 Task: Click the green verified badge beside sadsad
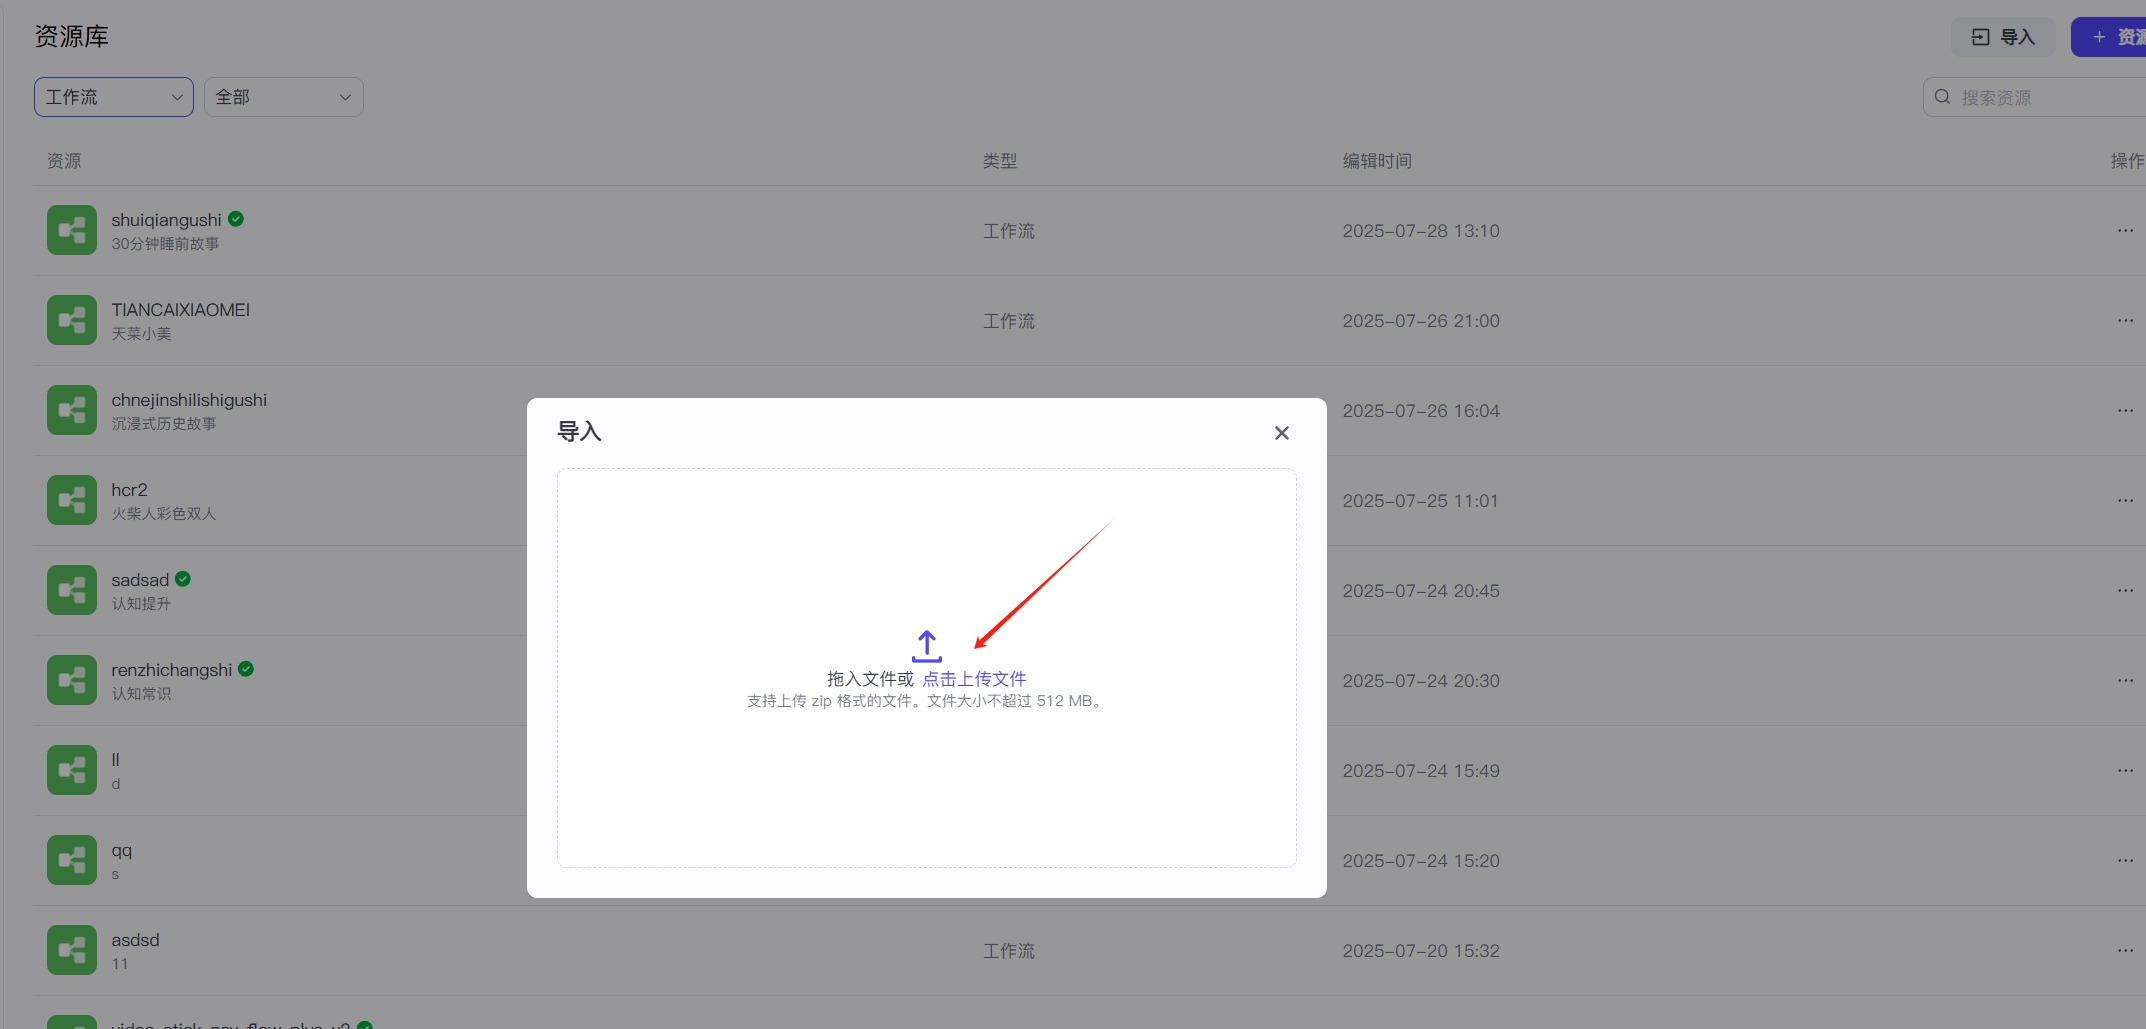click(x=183, y=579)
